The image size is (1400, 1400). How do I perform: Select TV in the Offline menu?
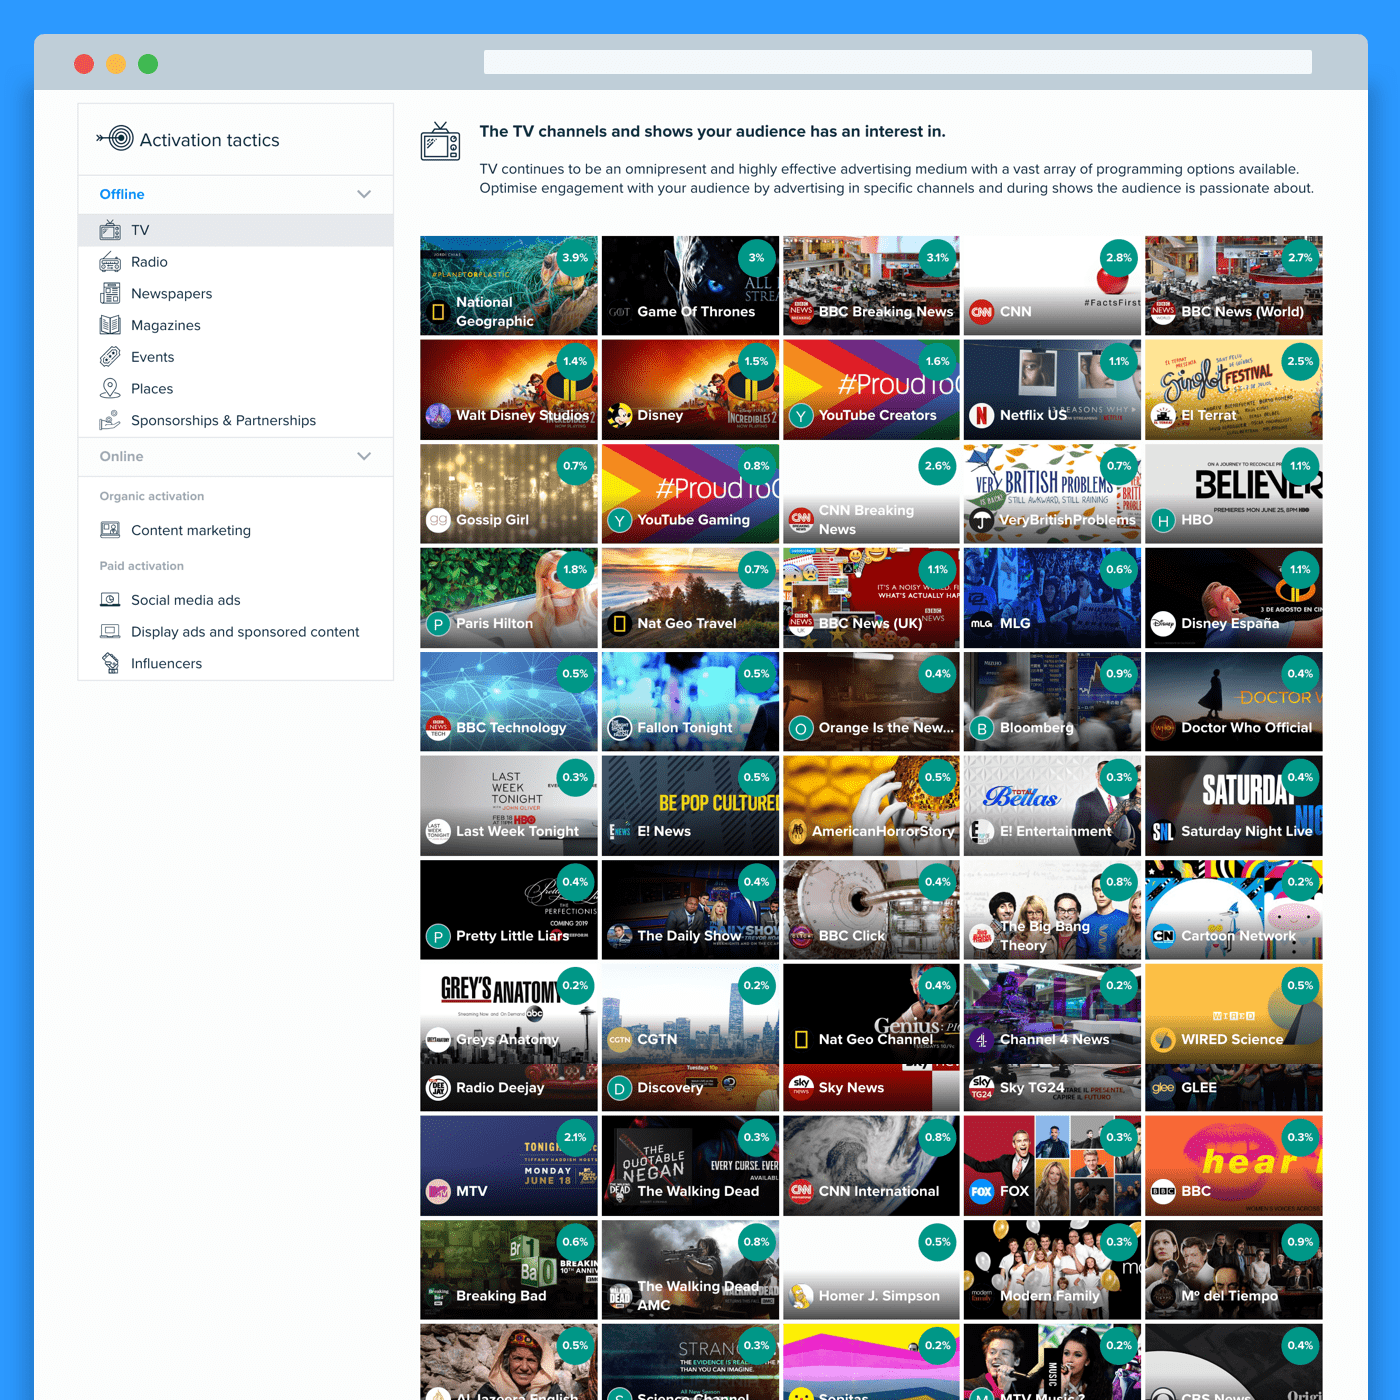click(236, 230)
